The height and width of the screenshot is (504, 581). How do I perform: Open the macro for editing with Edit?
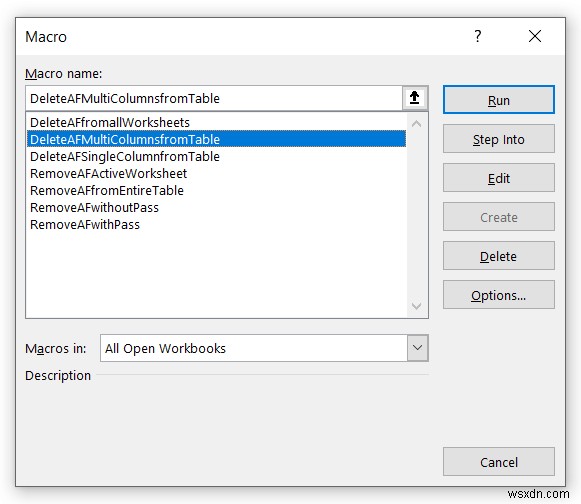coord(498,178)
